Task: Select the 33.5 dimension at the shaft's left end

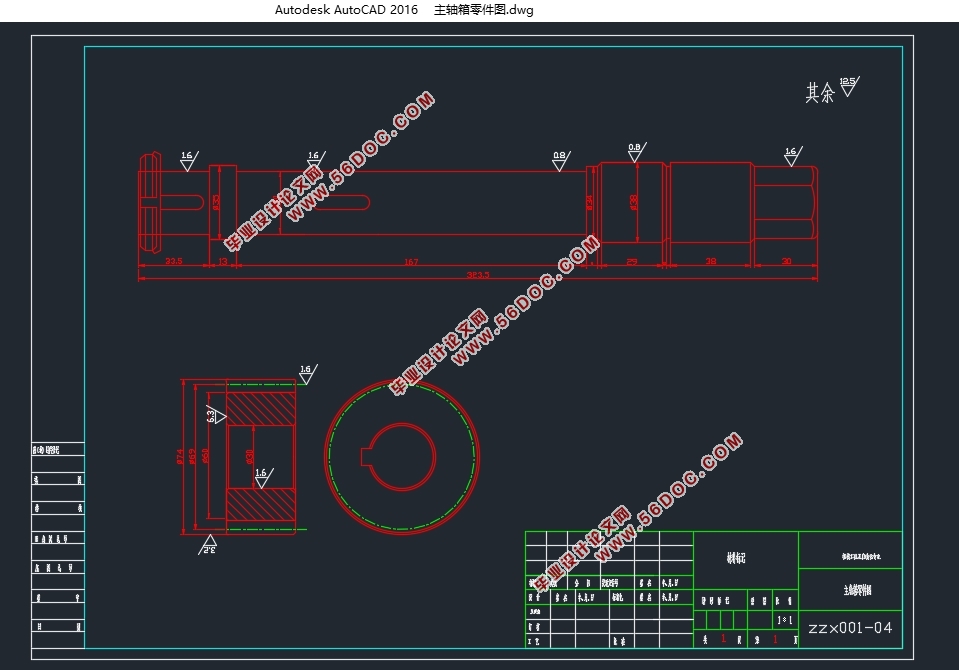Action: tap(173, 262)
